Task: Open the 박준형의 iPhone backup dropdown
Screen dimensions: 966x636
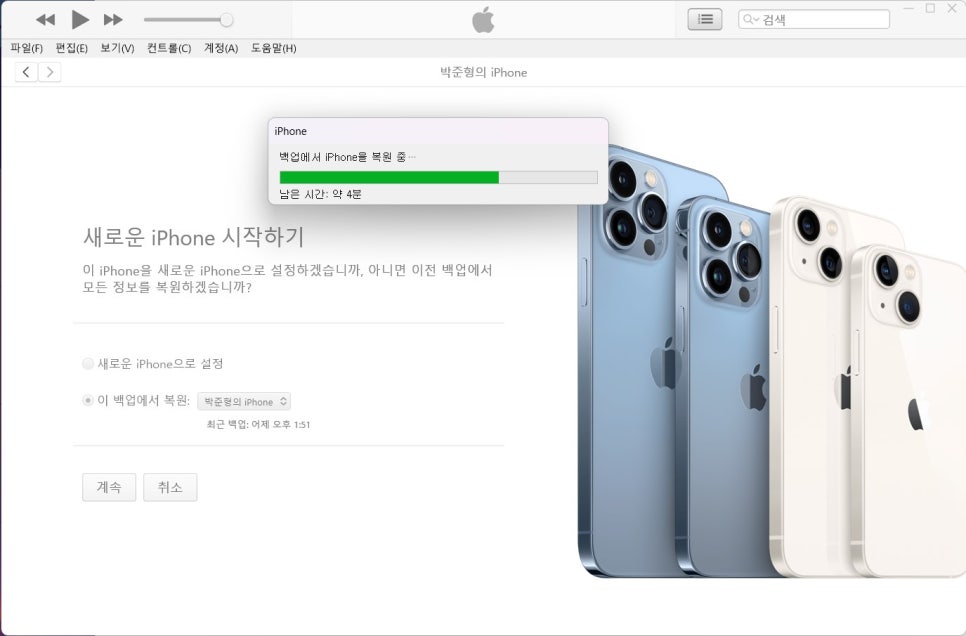Action: coord(244,401)
